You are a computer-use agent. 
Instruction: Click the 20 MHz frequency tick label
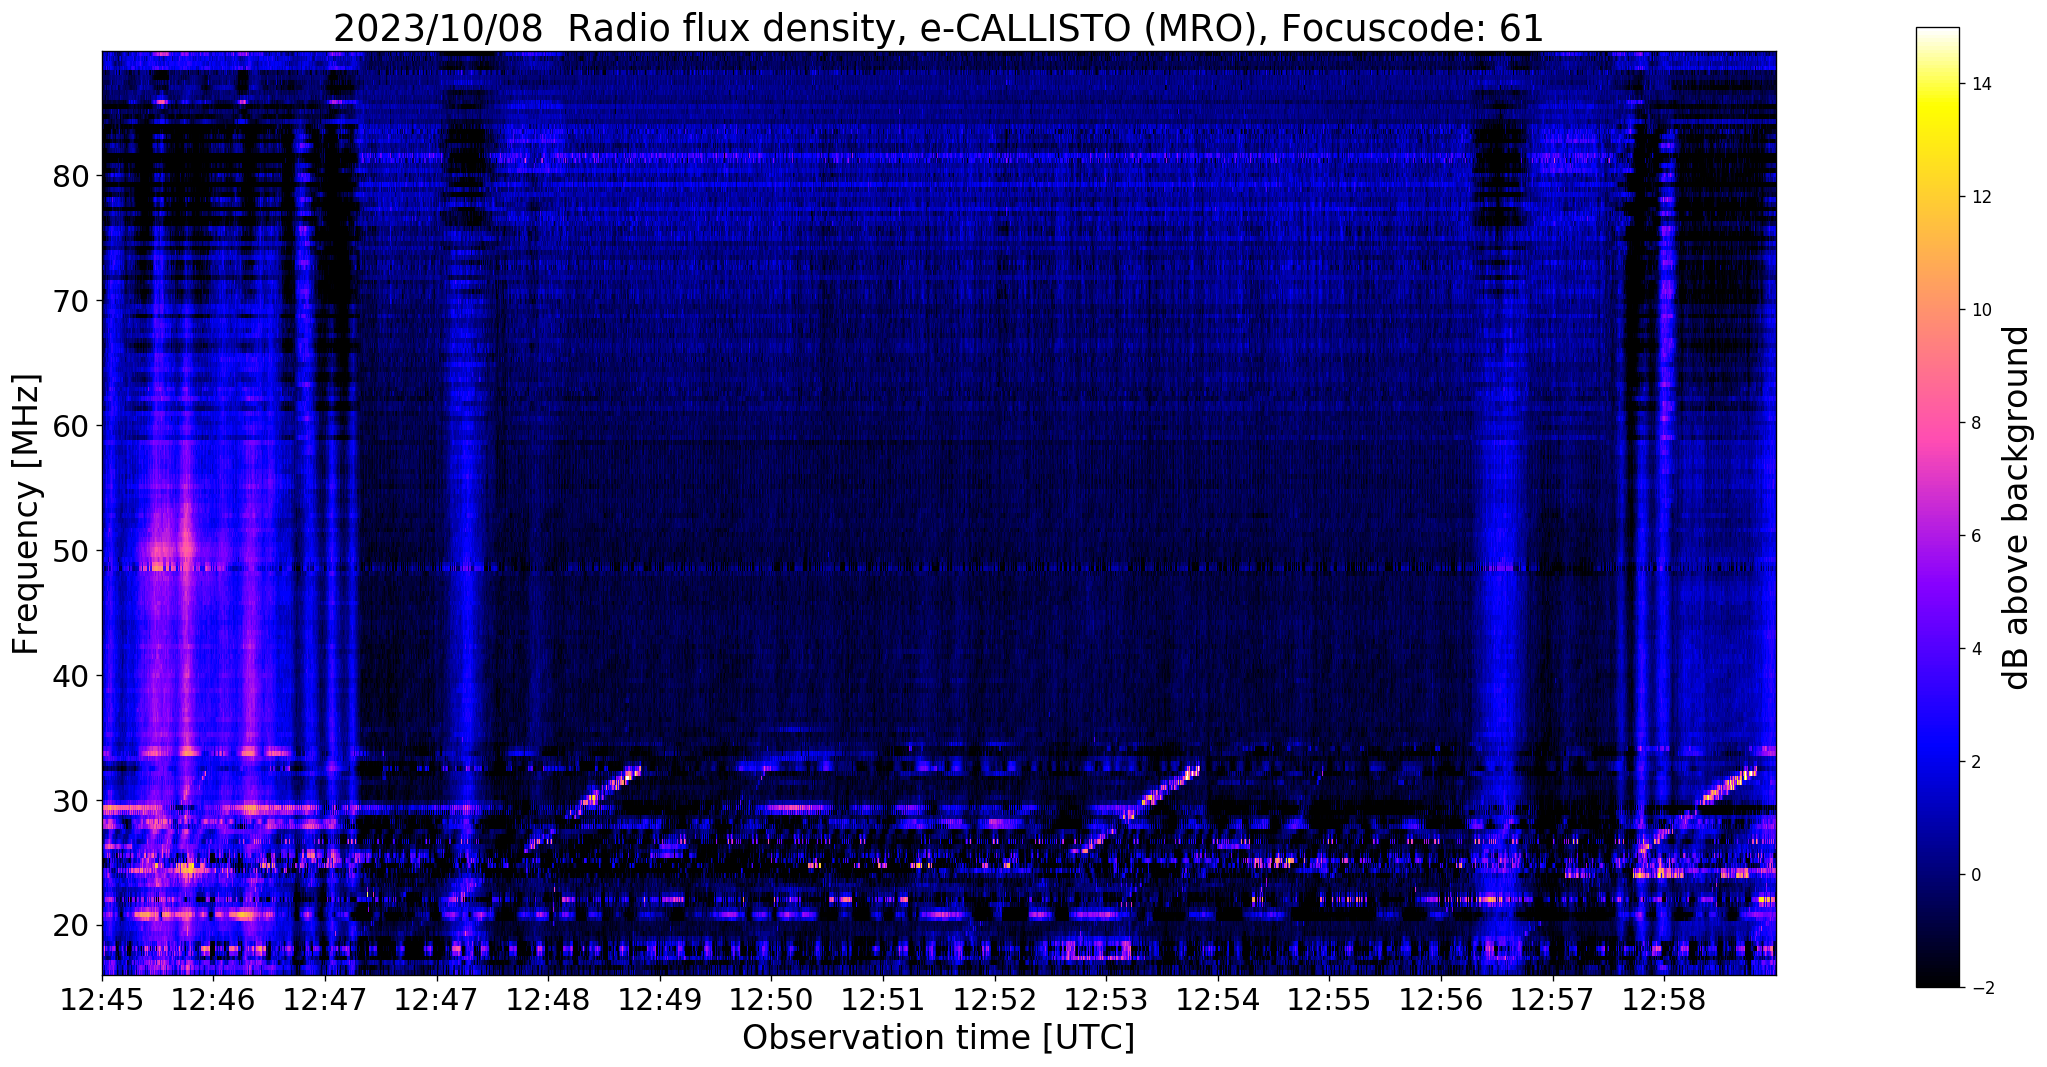coord(71,926)
